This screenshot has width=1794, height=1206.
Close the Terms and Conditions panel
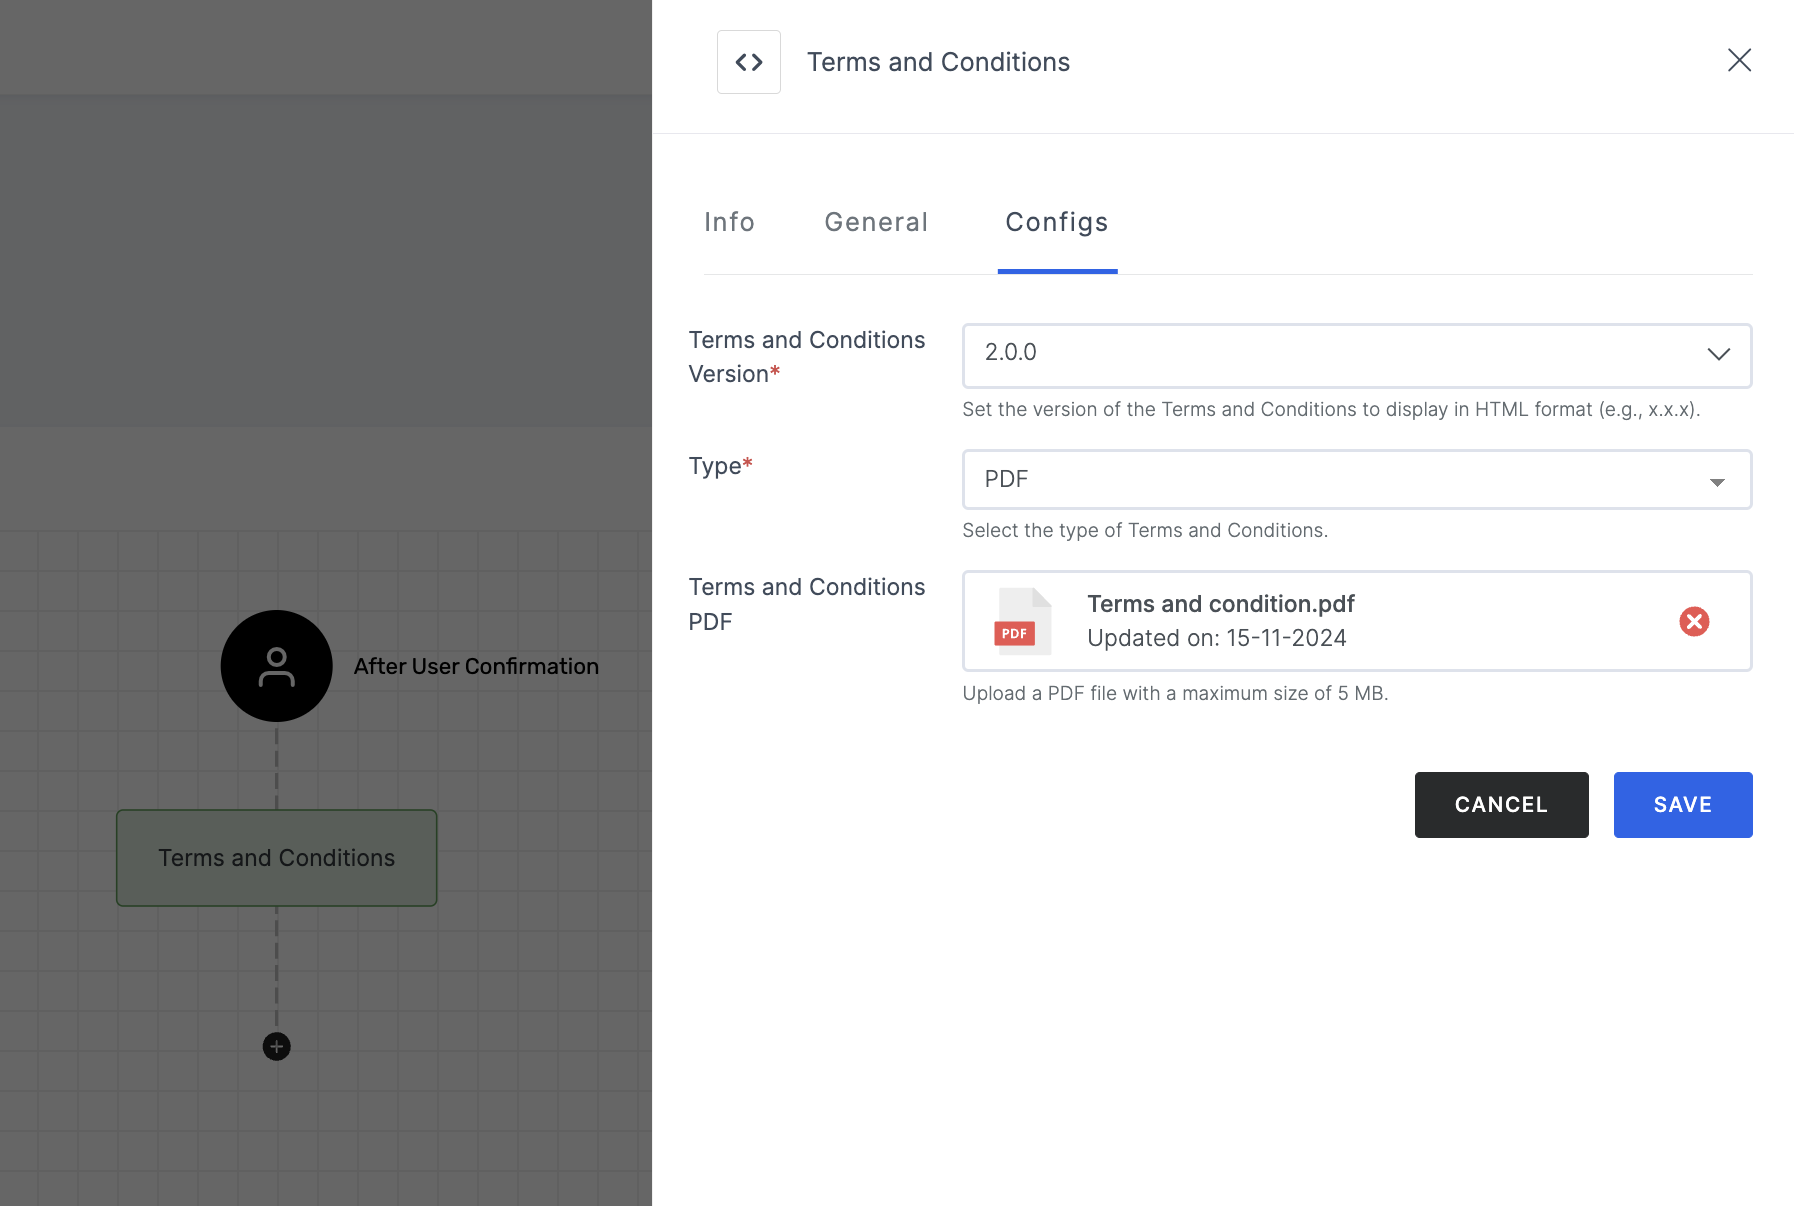[1739, 60]
